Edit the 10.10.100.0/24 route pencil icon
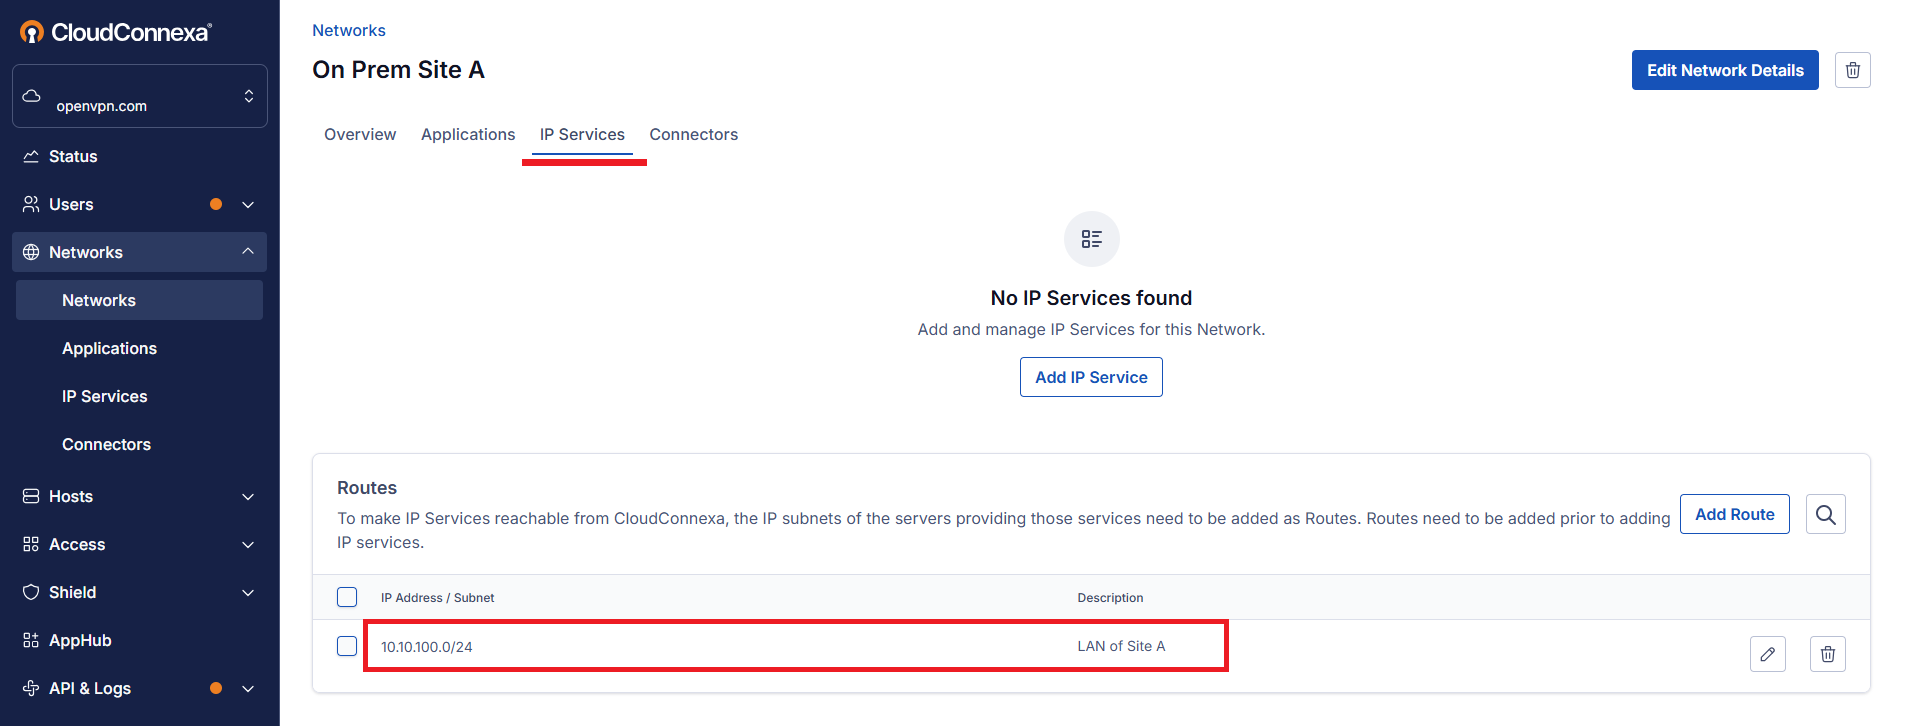1908x726 pixels. point(1767,654)
